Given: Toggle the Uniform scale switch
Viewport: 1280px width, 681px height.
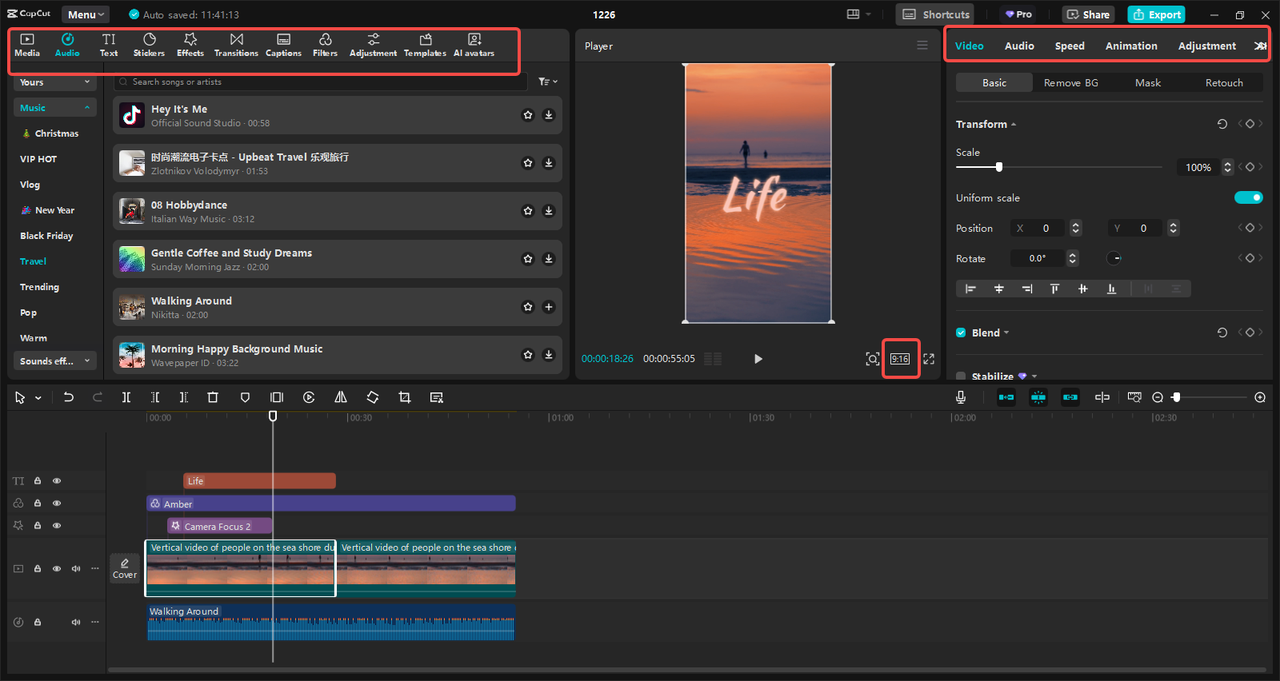Looking at the screenshot, I should point(1249,198).
